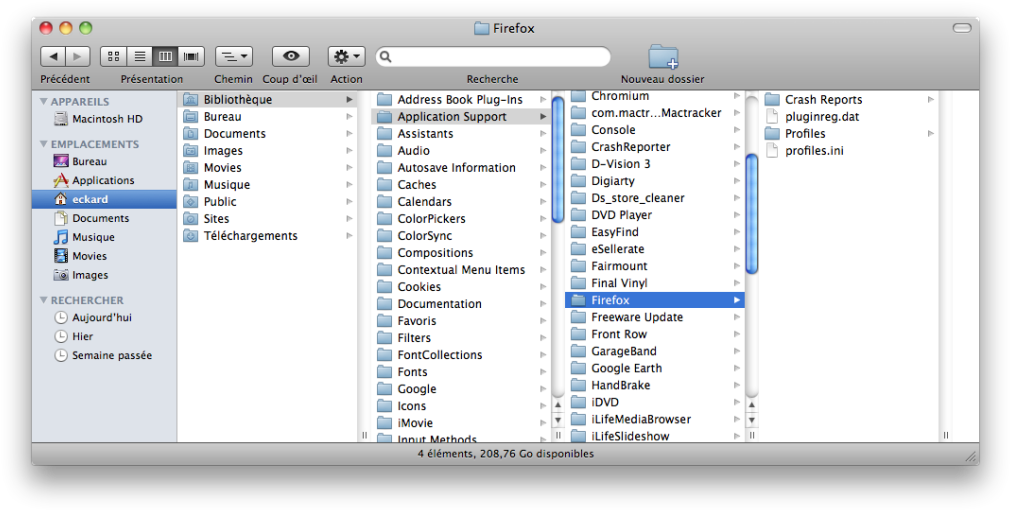Select Macintosh HD in sidebar

click(107, 119)
